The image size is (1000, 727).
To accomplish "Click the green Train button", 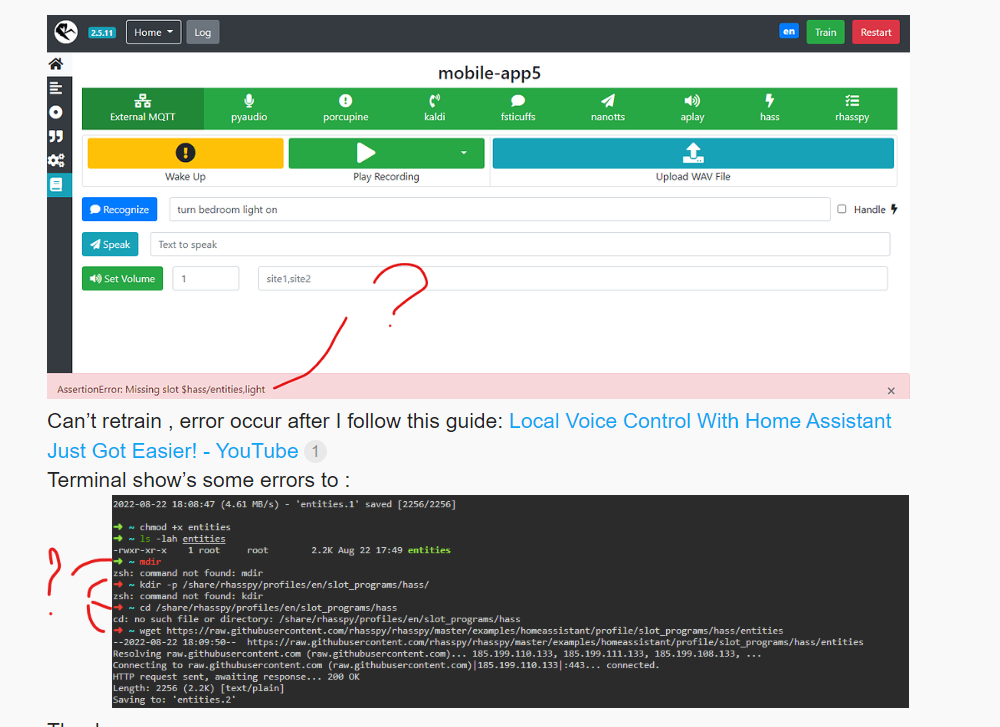I will point(825,33).
